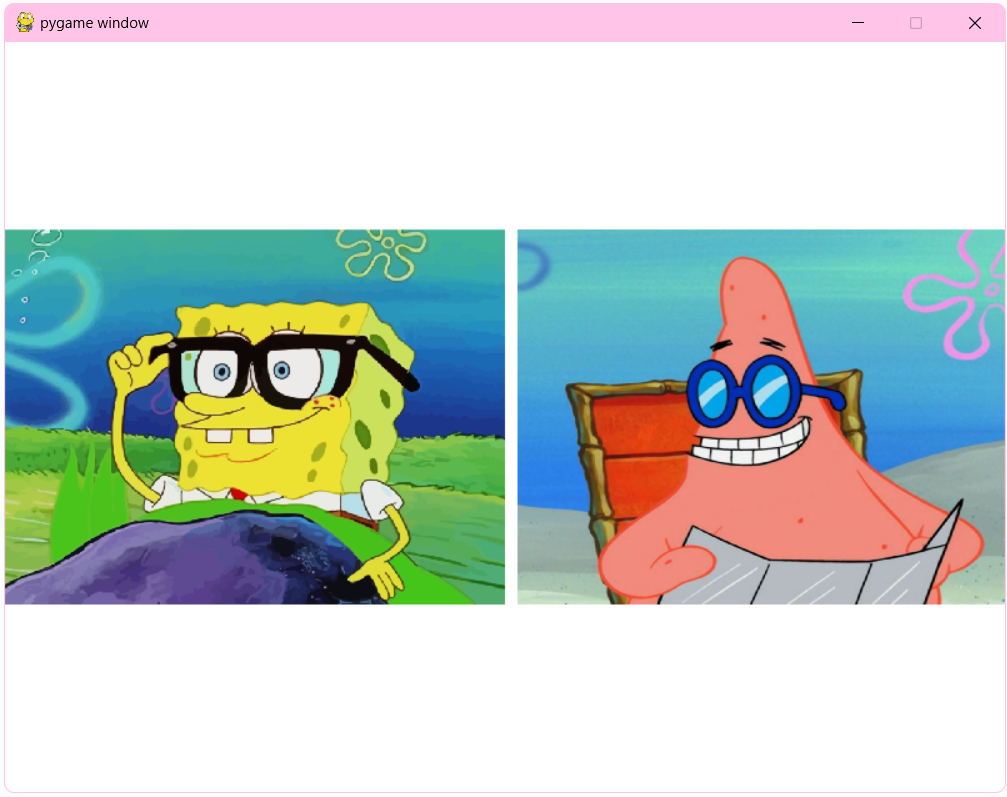The image size is (1007, 797).
Task: Click the disabled maximize button
Action: click(x=915, y=23)
